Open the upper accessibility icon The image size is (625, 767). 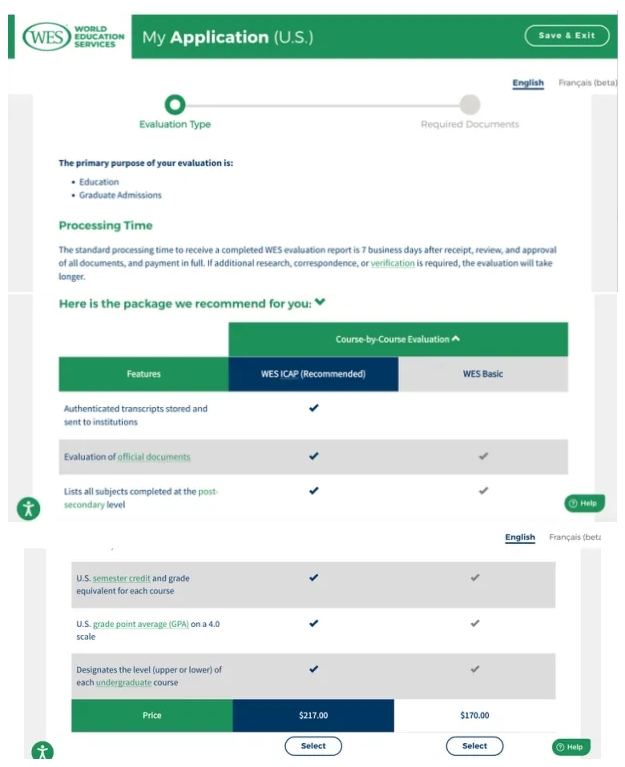coord(28,508)
